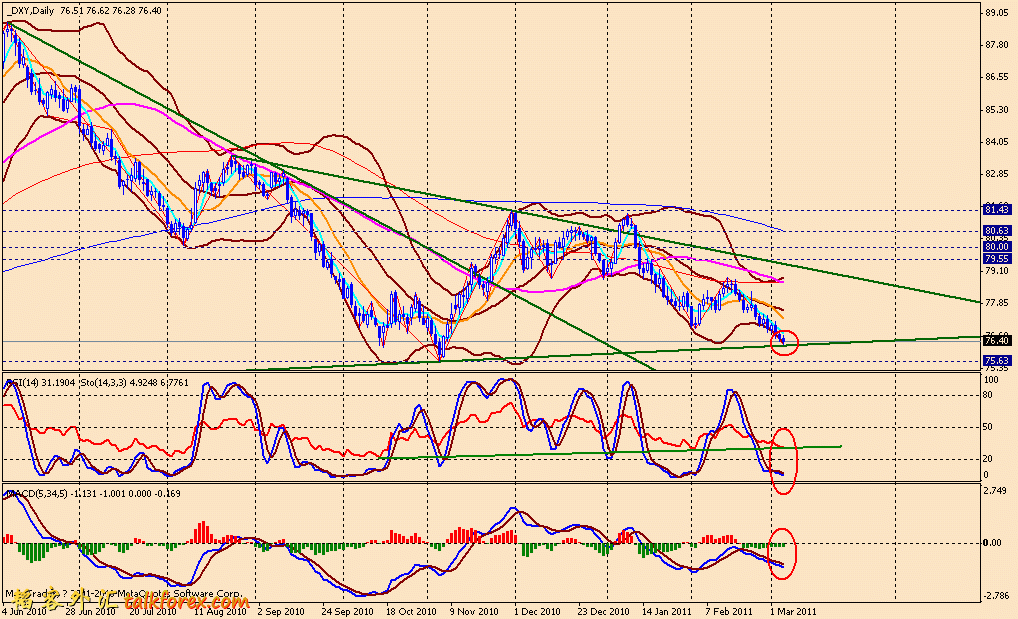Click the current price tag 76.40
Viewport: 1018px width, 619px height.
click(997, 340)
